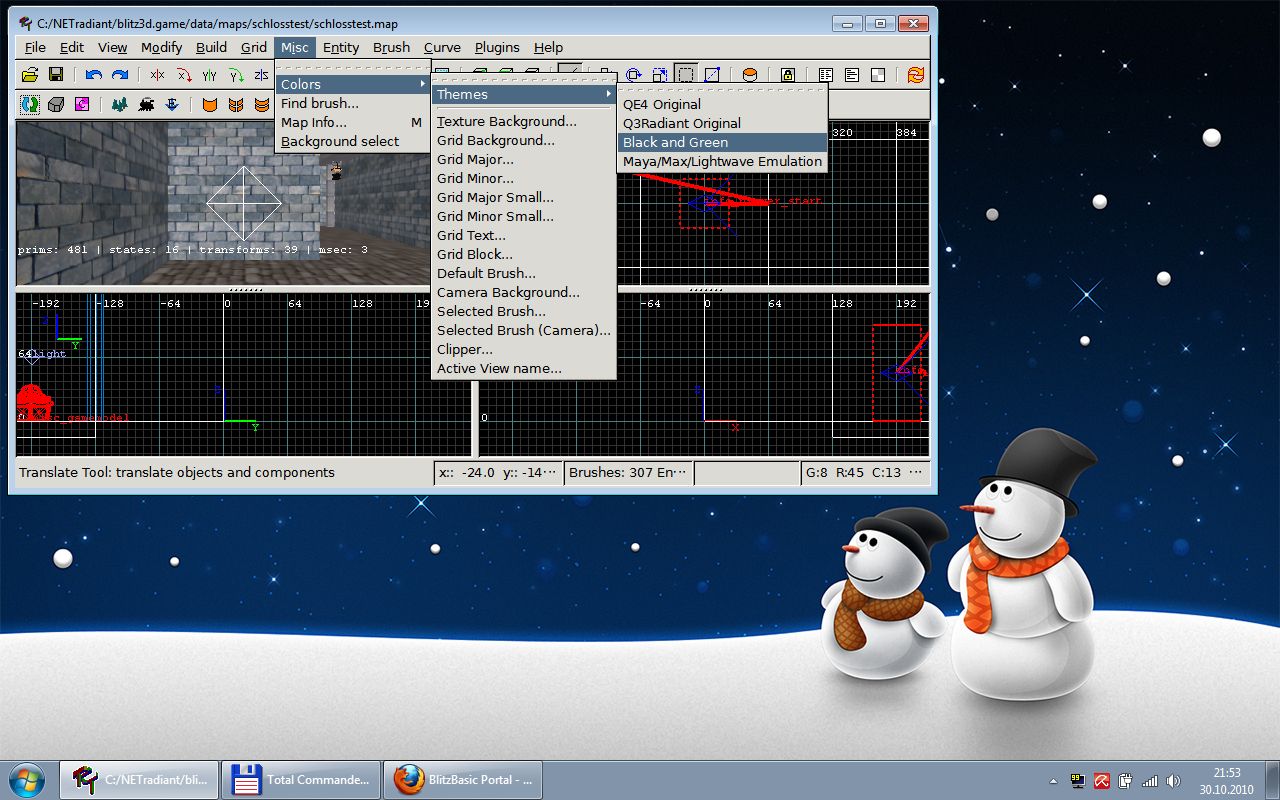Click the stacked orange patch icon
The image size is (1280, 800).
[x=262, y=104]
